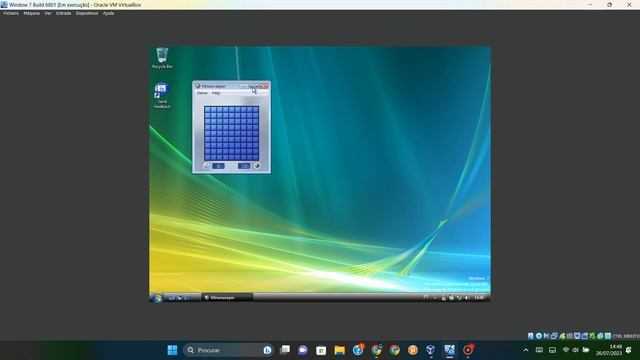The image size is (640, 360).
Task: Click the top-left tile of the minefield
Action: click(x=207, y=109)
